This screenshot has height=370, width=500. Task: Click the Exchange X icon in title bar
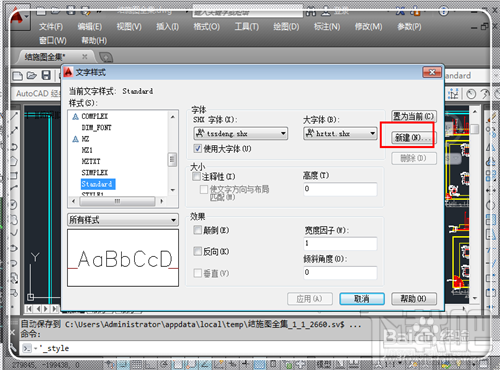(x=400, y=12)
